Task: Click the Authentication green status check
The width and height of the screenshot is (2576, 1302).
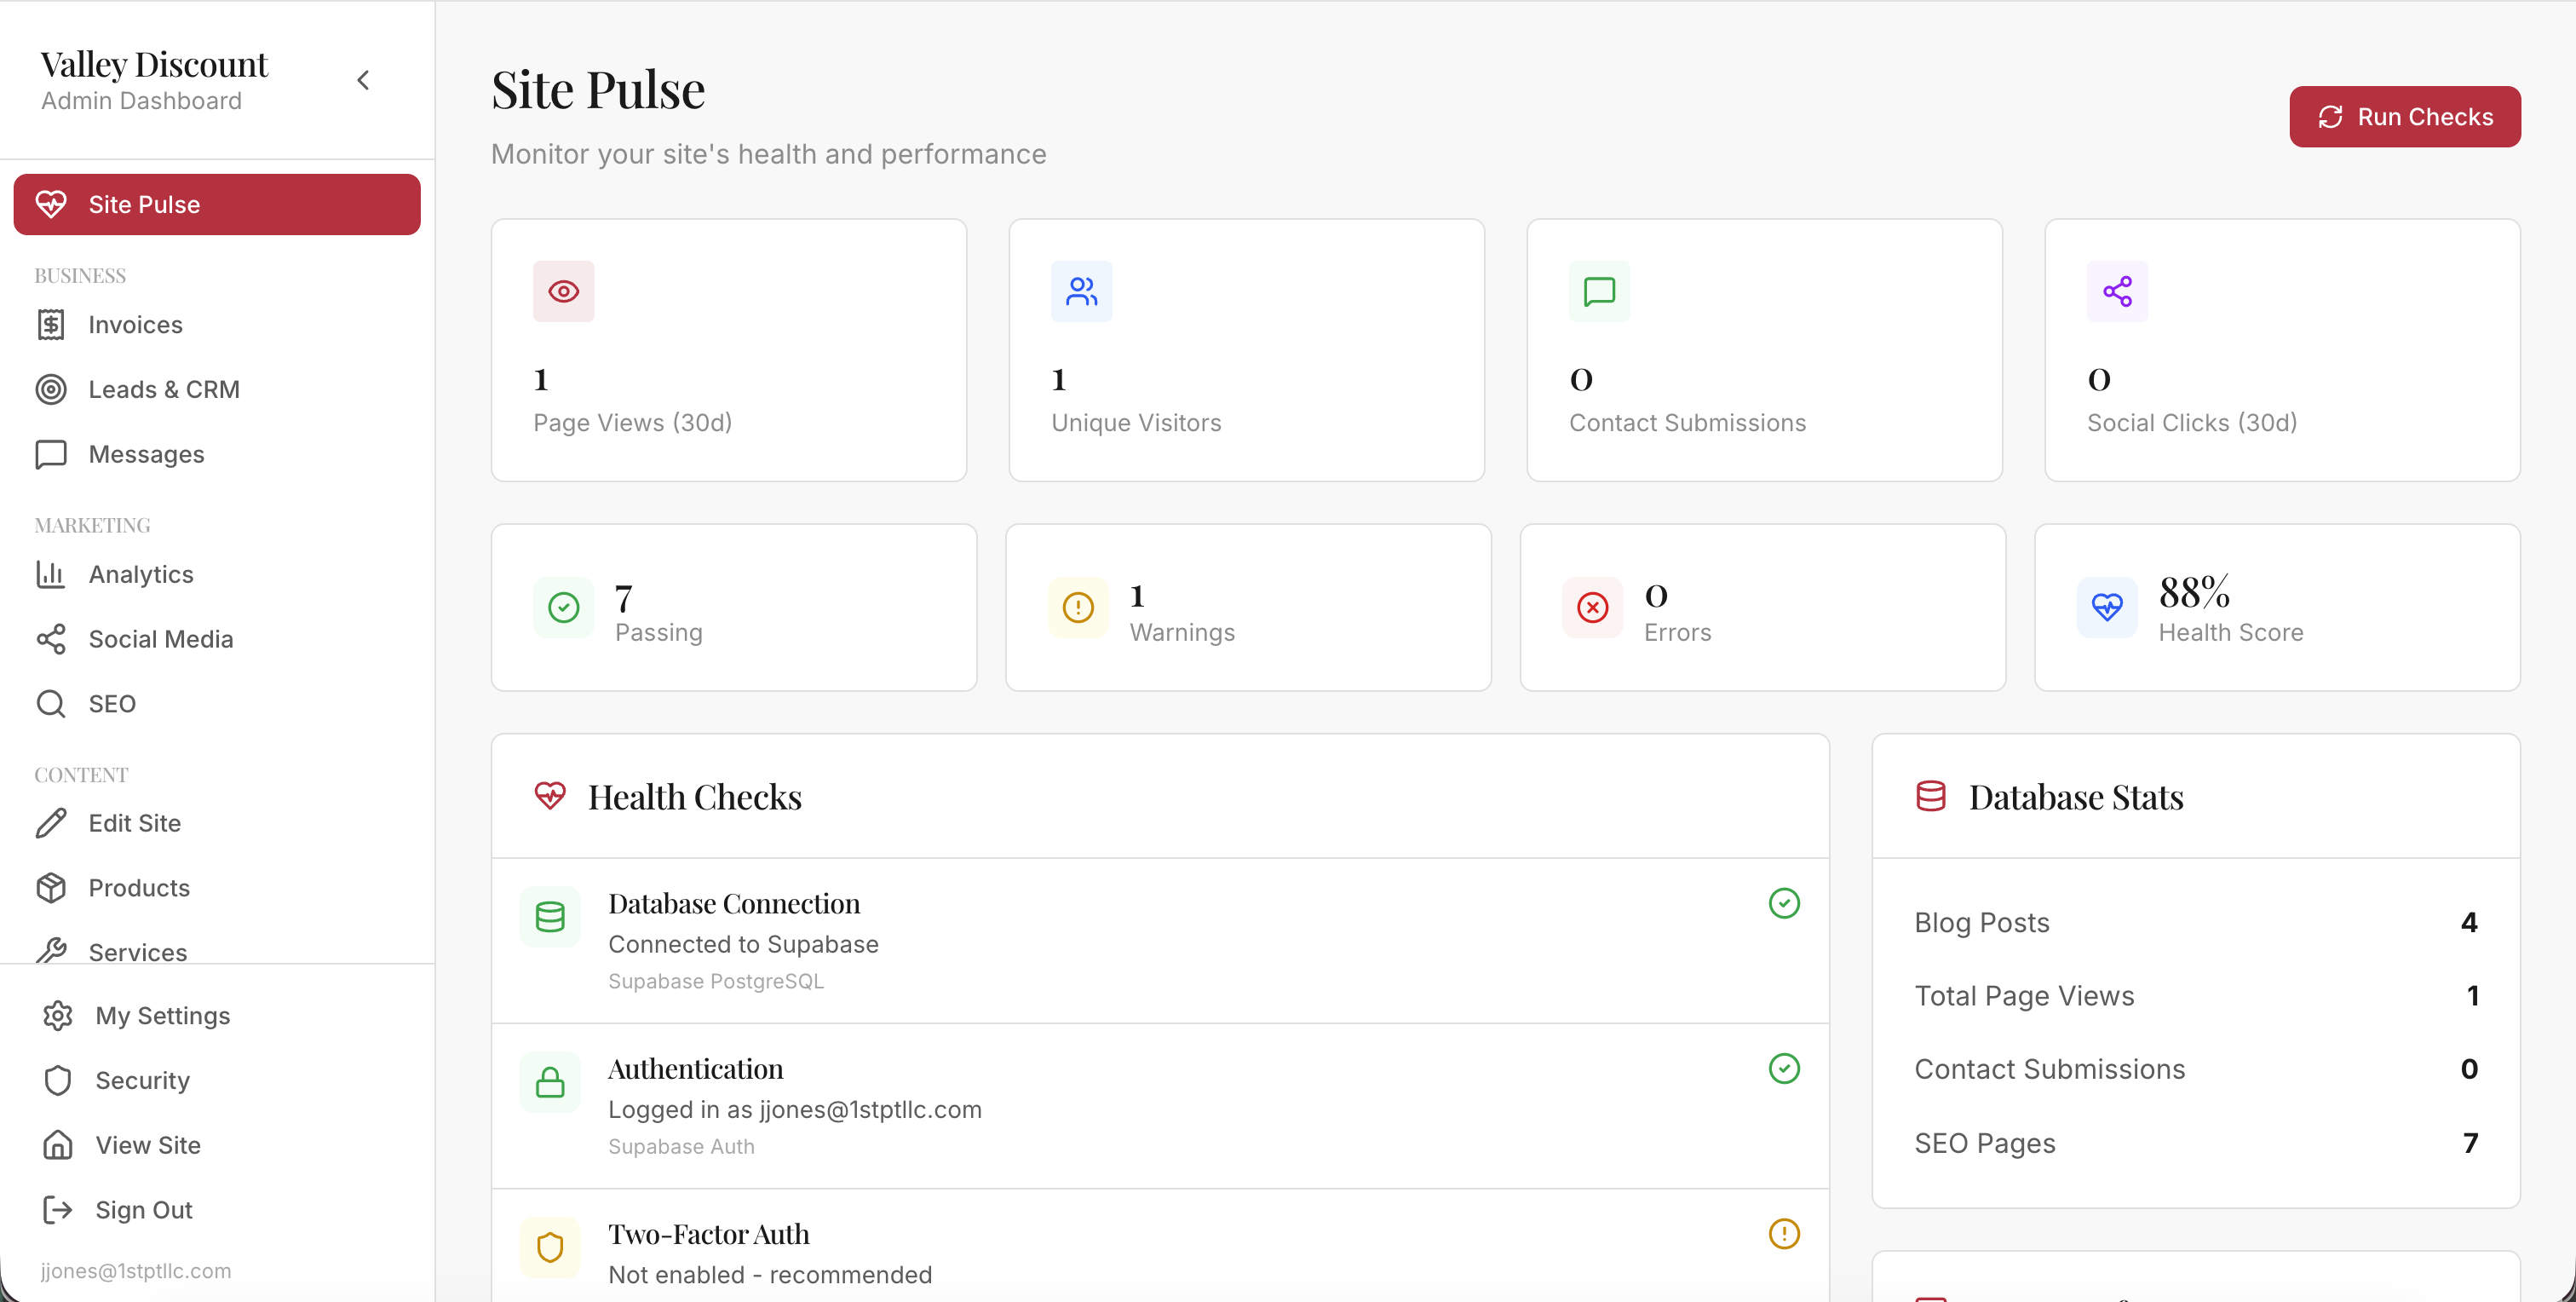Action: pyautogui.click(x=1785, y=1068)
